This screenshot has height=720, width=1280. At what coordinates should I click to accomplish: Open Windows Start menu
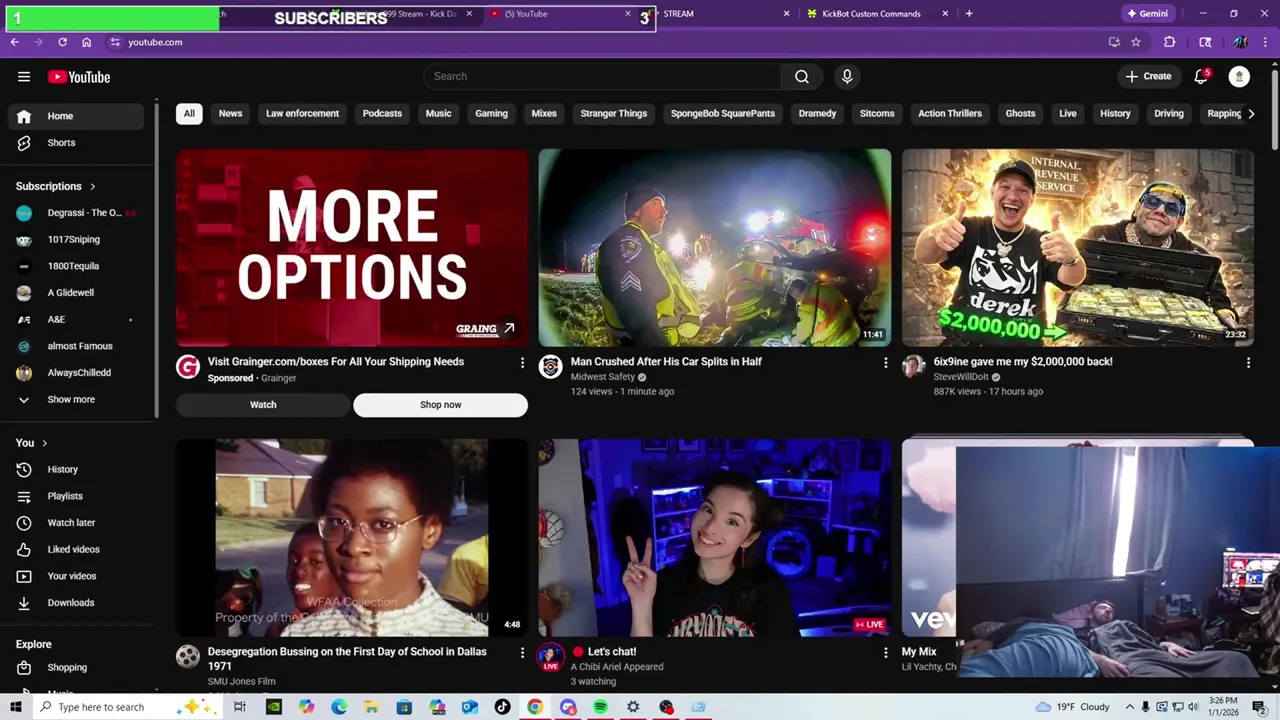point(15,707)
